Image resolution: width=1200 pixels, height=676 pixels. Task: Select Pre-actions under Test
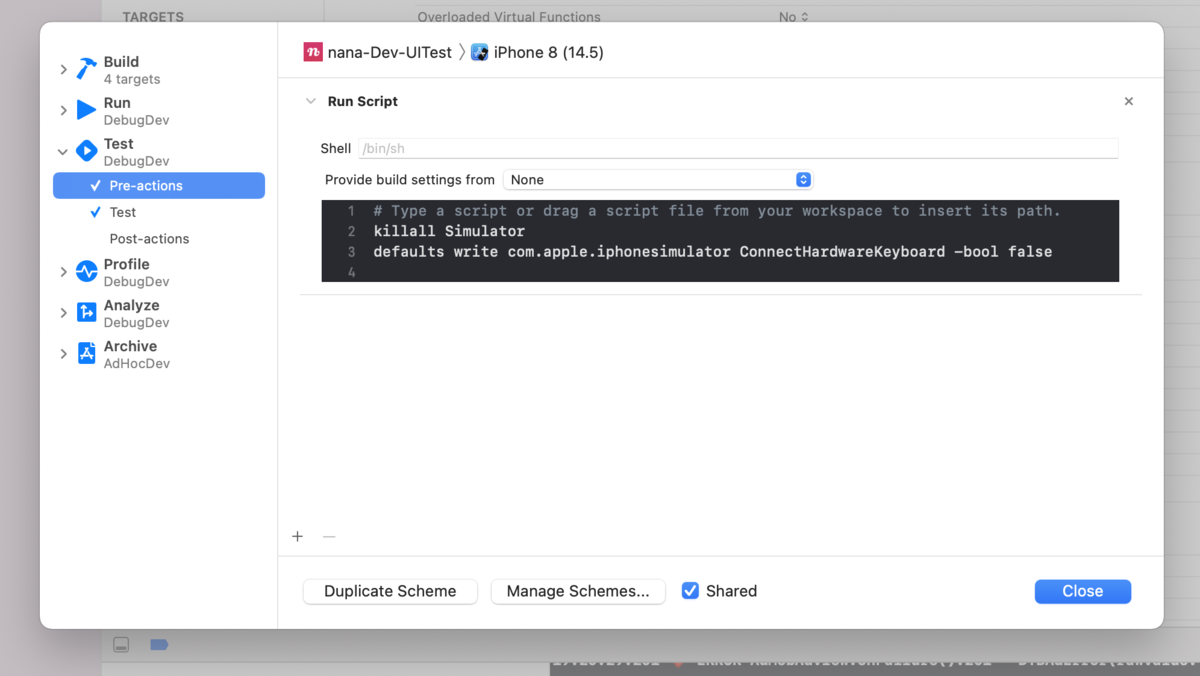click(159, 185)
